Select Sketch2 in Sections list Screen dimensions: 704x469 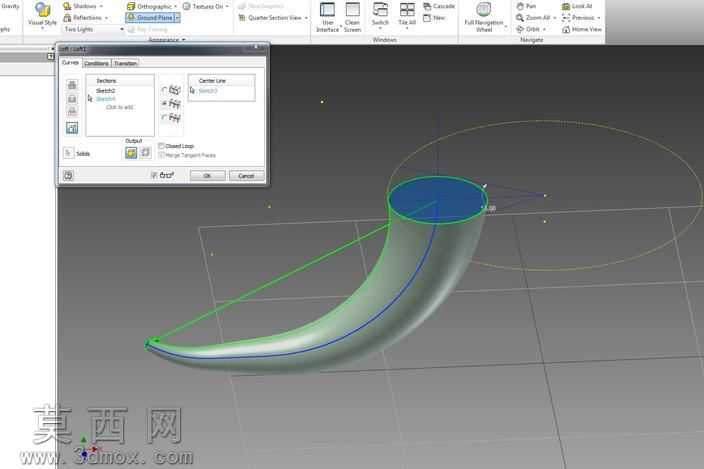106,91
